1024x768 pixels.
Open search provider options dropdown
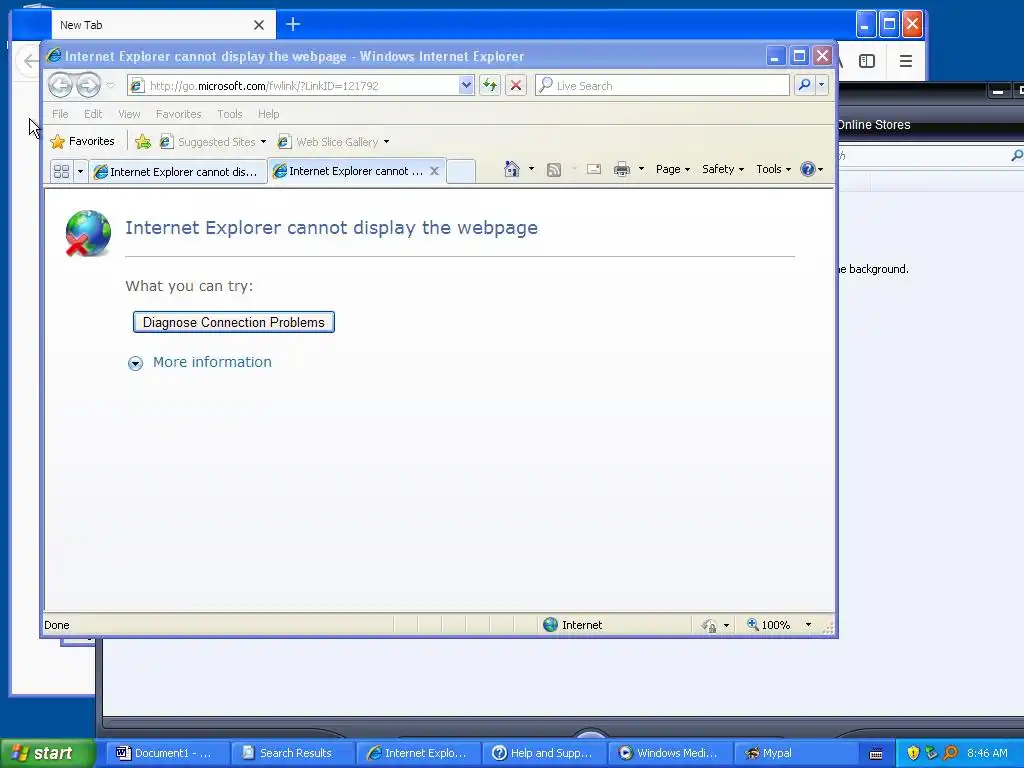(x=822, y=86)
